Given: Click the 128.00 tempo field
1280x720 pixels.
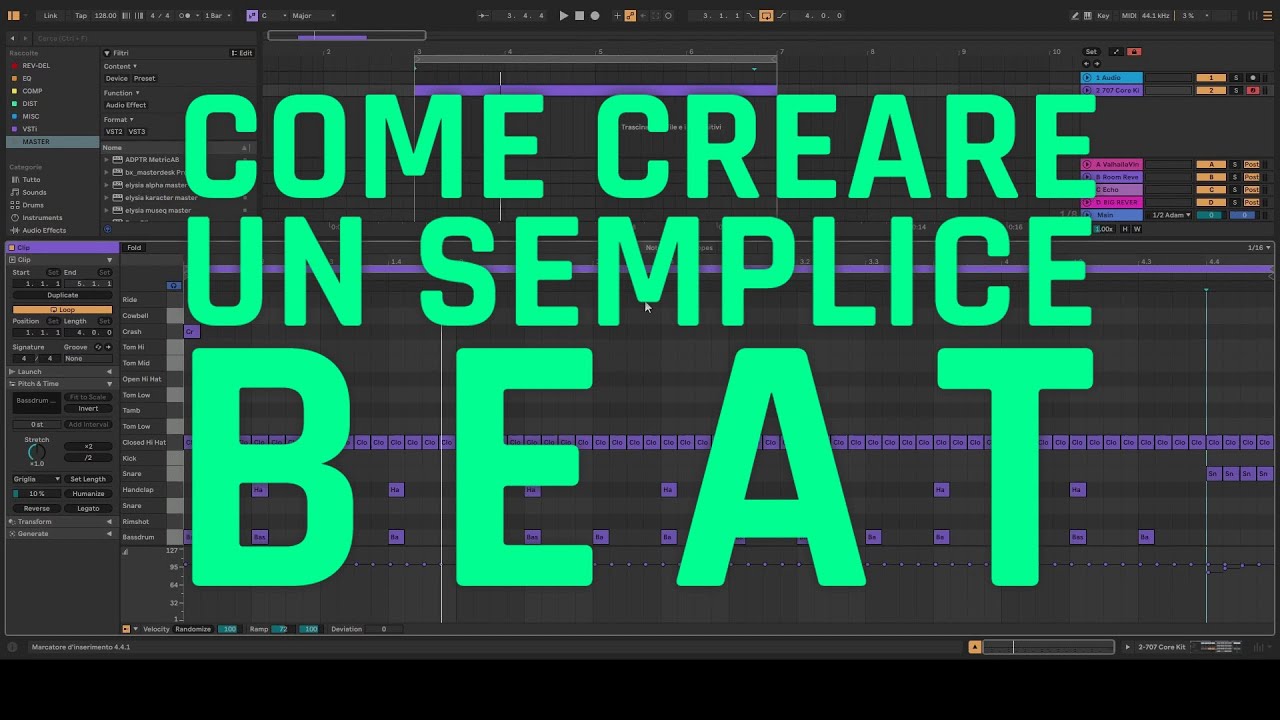Looking at the screenshot, I should click(105, 16).
